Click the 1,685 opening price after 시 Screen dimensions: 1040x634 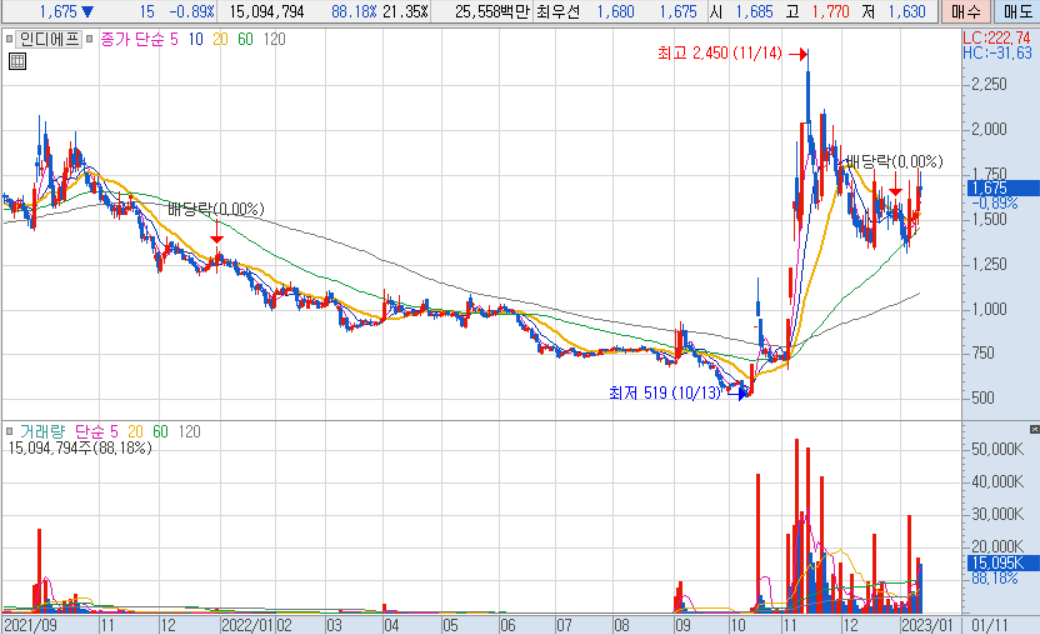pyautogui.click(x=754, y=12)
